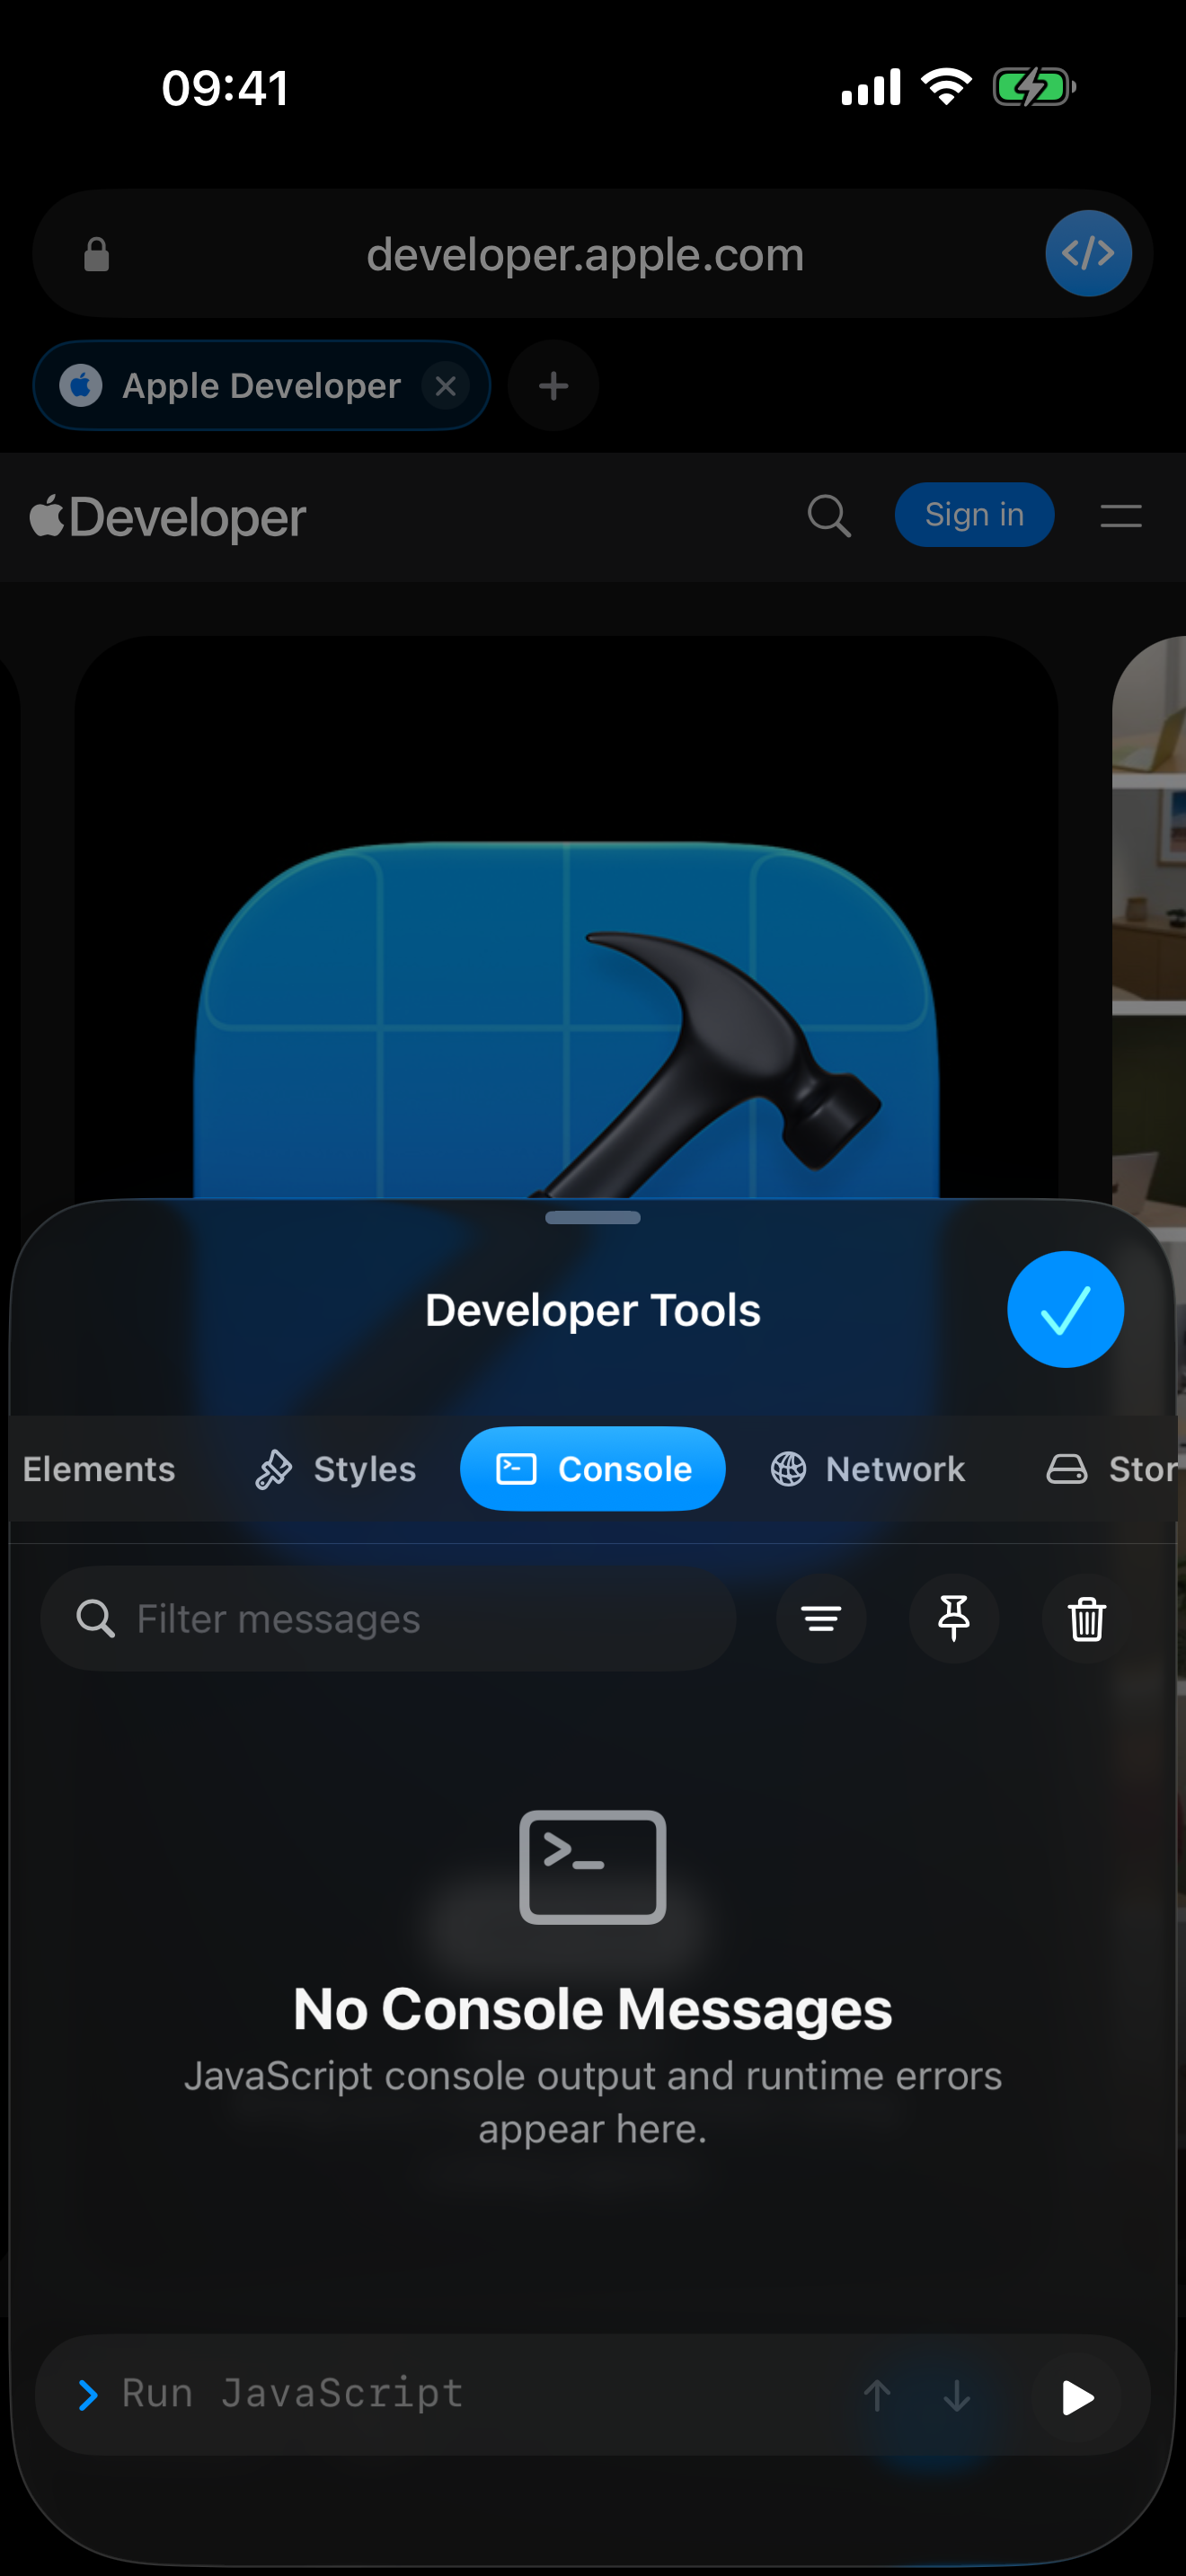Open the Network tab
Image resolution: width=1186 pixels, height=2576 pixels.
pyautogui.click(x=868, y=1469)
